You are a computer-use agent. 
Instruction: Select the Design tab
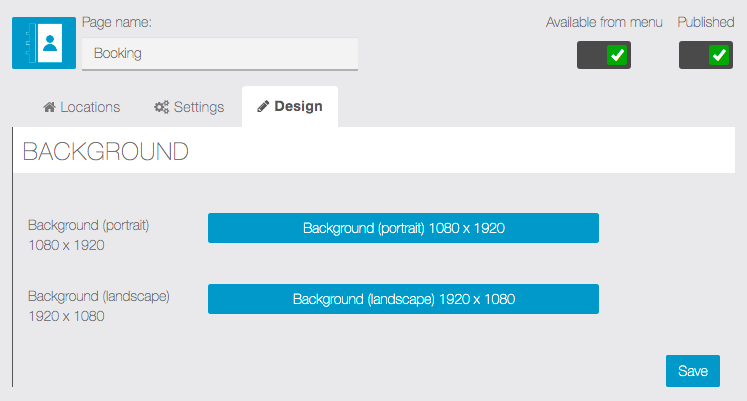[290, 107]
